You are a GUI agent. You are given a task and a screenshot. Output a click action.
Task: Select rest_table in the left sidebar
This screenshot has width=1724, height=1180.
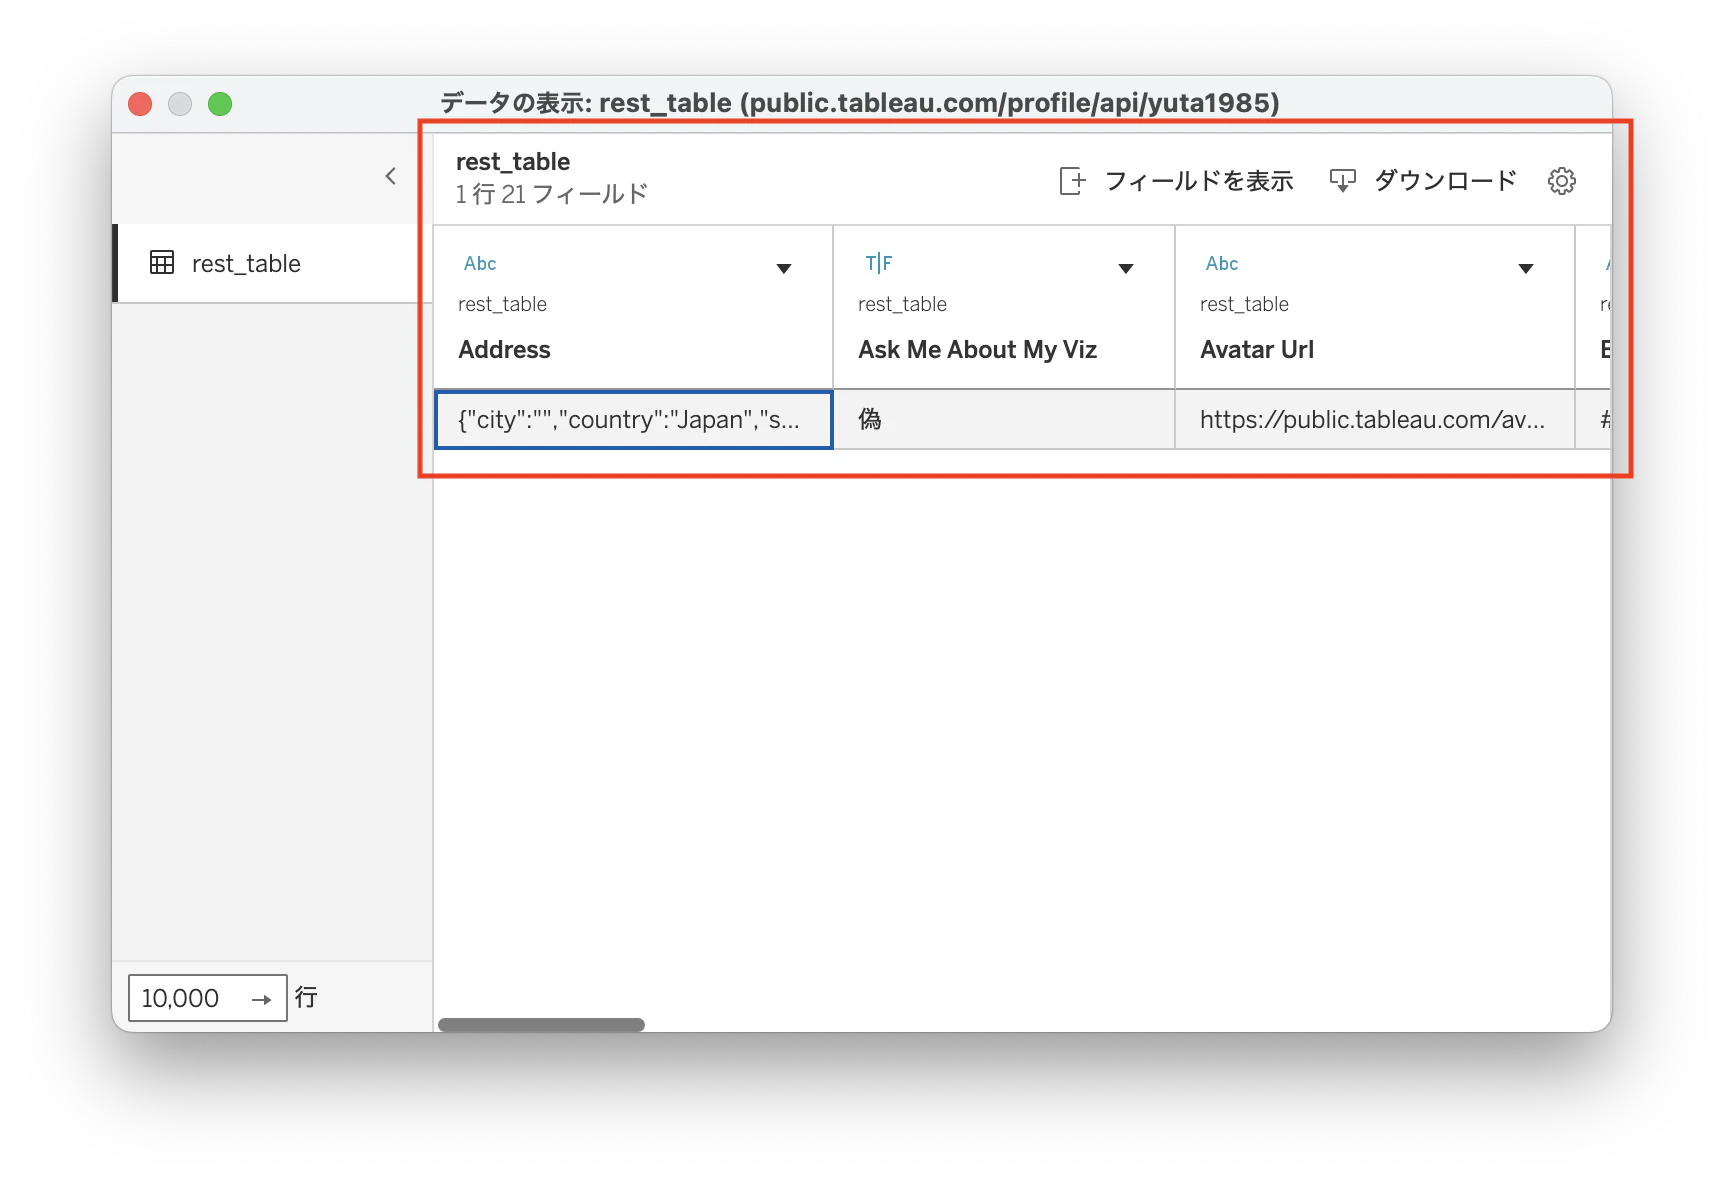click(x=273, y=263)
